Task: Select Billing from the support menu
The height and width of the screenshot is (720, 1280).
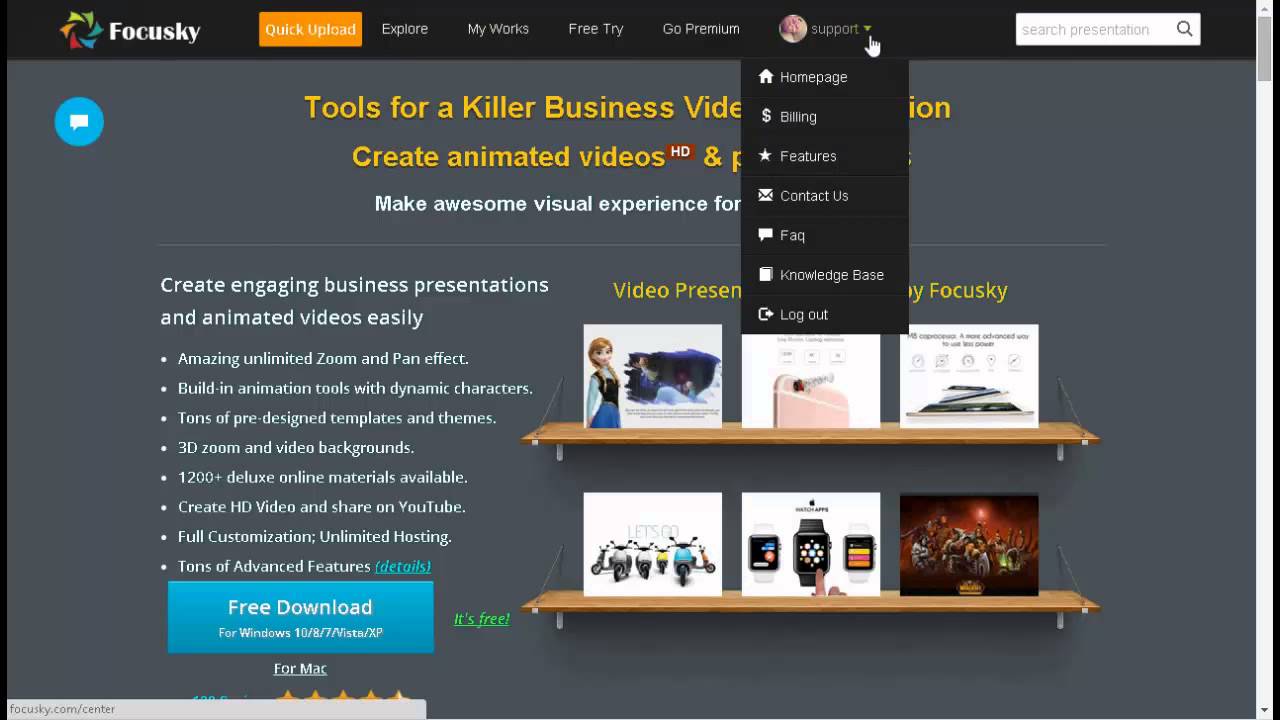Action: coord(824,116)
